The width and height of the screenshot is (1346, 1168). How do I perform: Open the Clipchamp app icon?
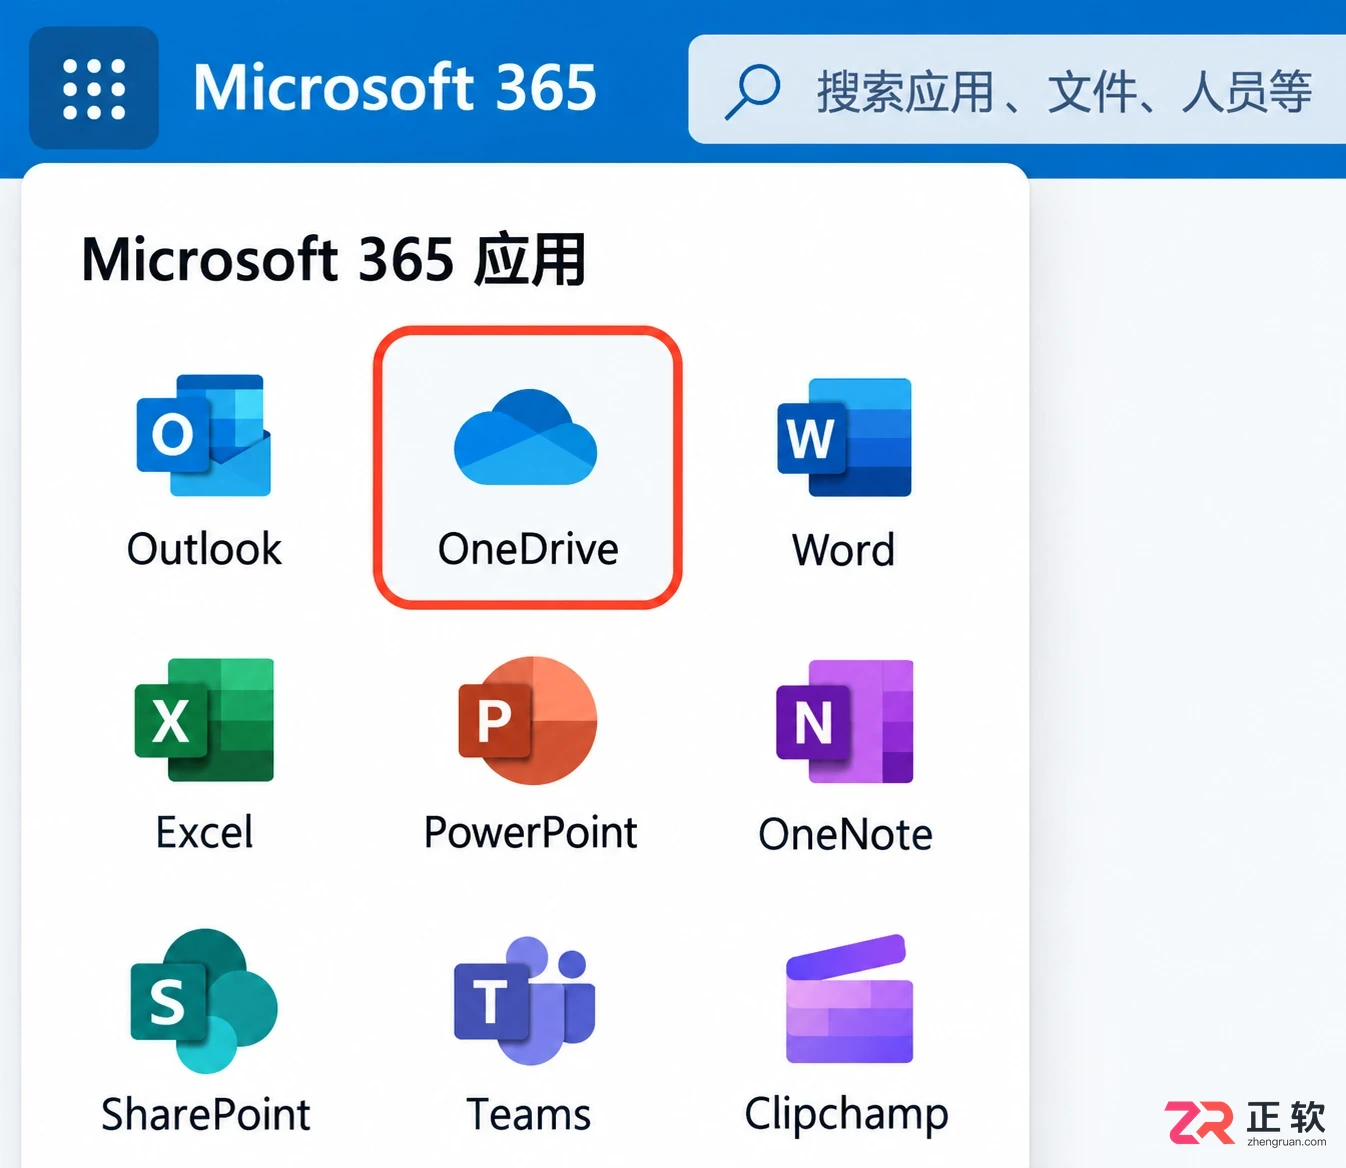(x=849, y=999)
